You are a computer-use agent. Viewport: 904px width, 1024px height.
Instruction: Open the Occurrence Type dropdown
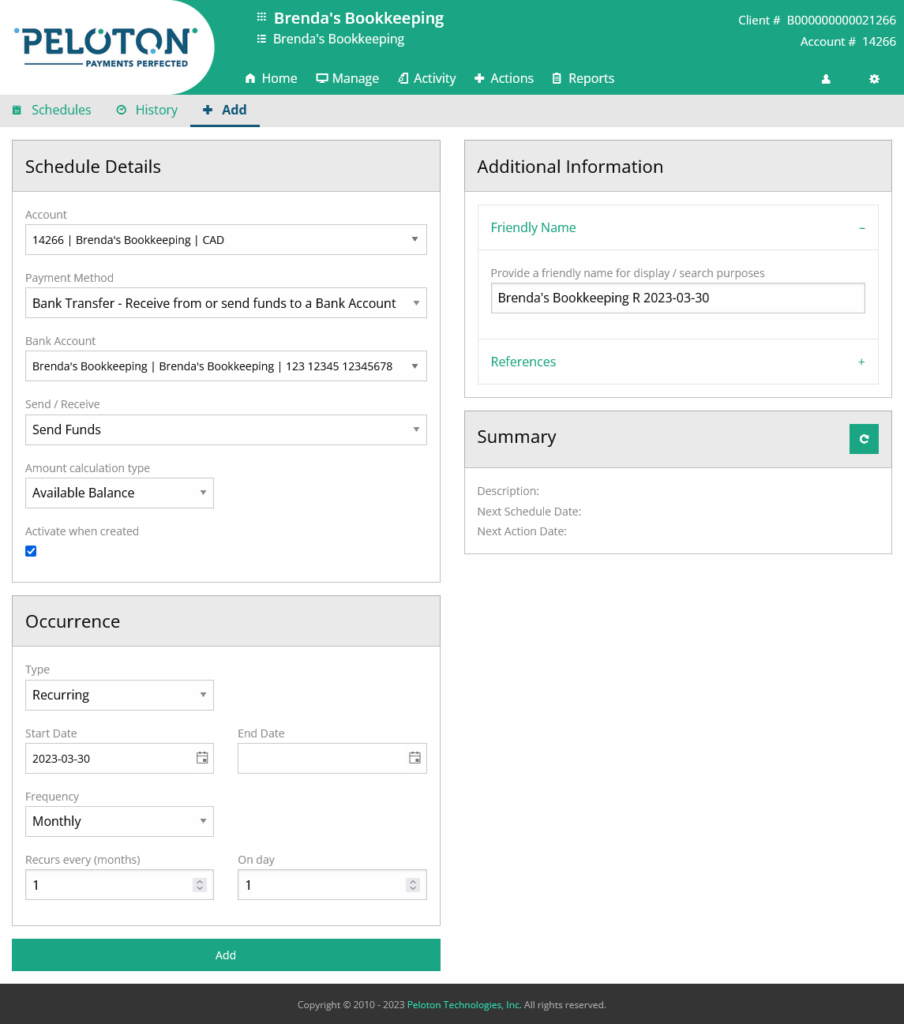(x=120, y=695)
